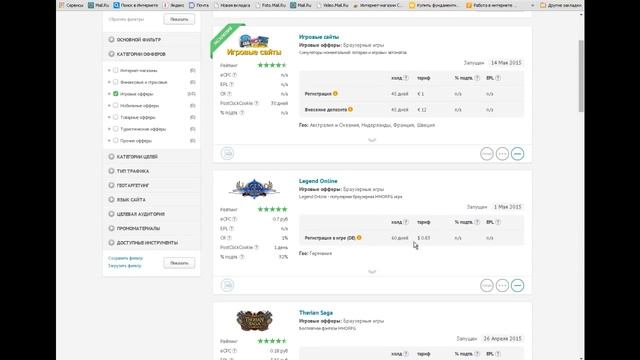Expand the Геотаргетинг section
Viewport: 640px width, 360px height.
151,185
